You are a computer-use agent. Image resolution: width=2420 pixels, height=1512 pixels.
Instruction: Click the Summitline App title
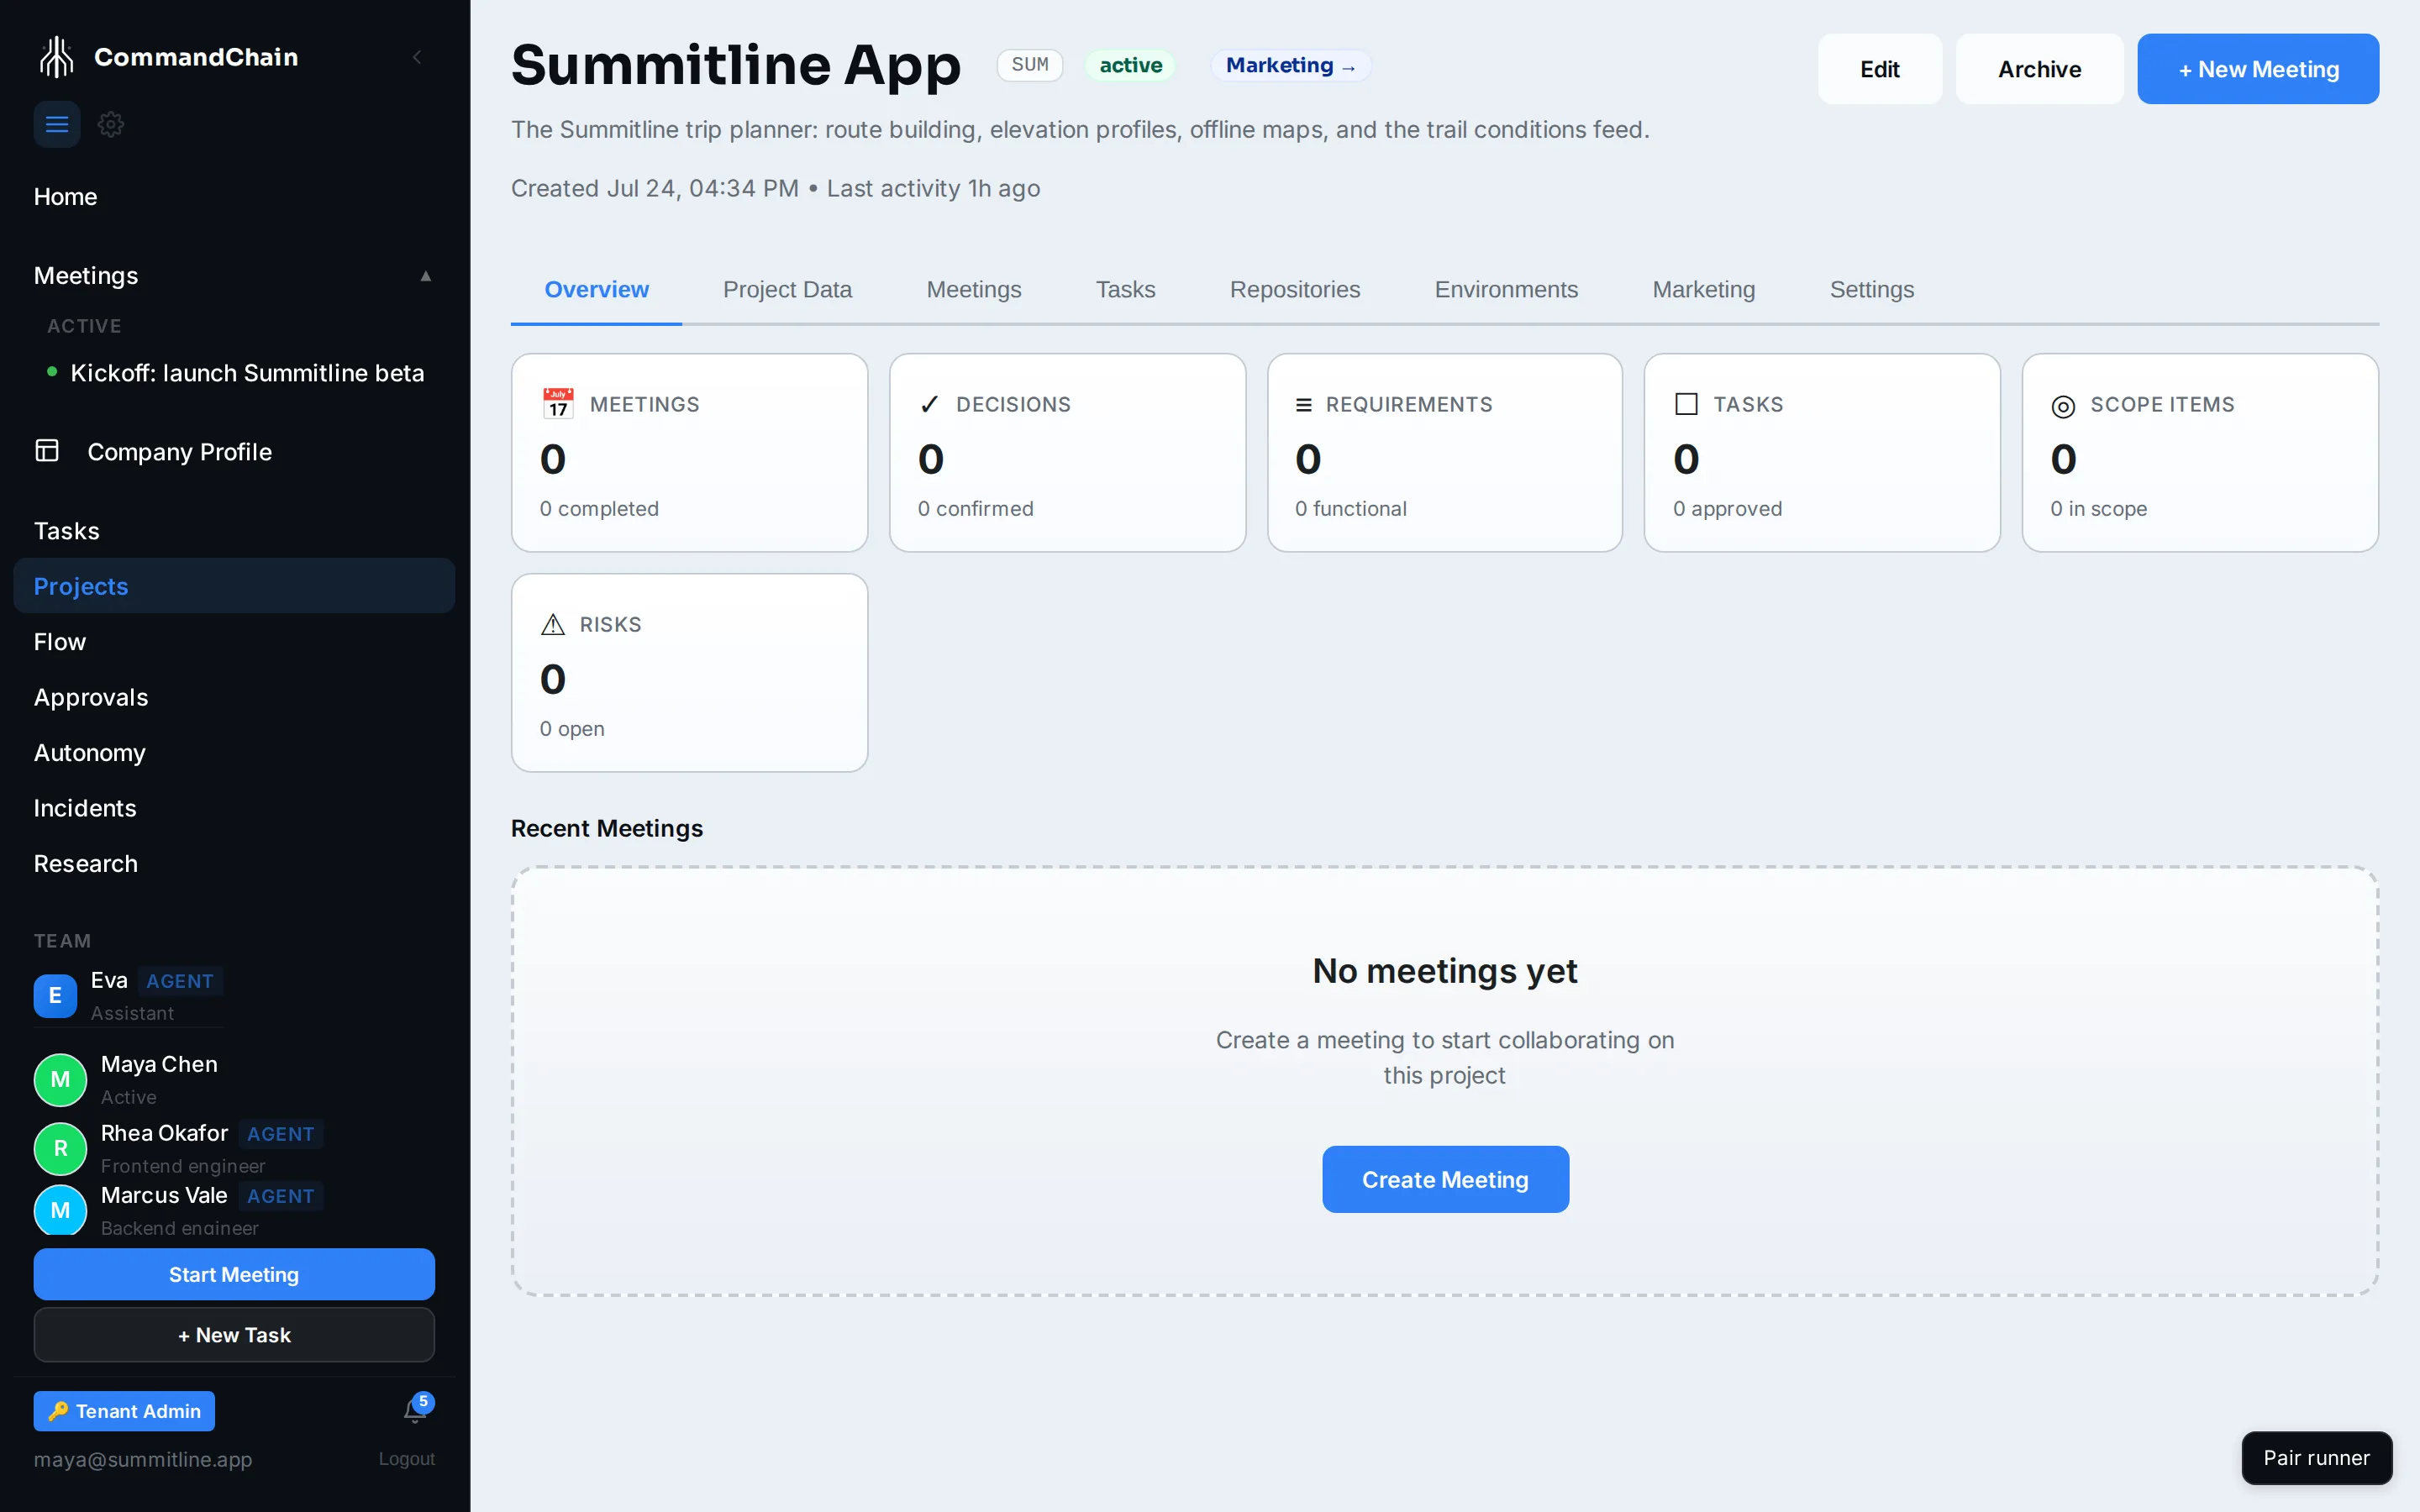736,66
